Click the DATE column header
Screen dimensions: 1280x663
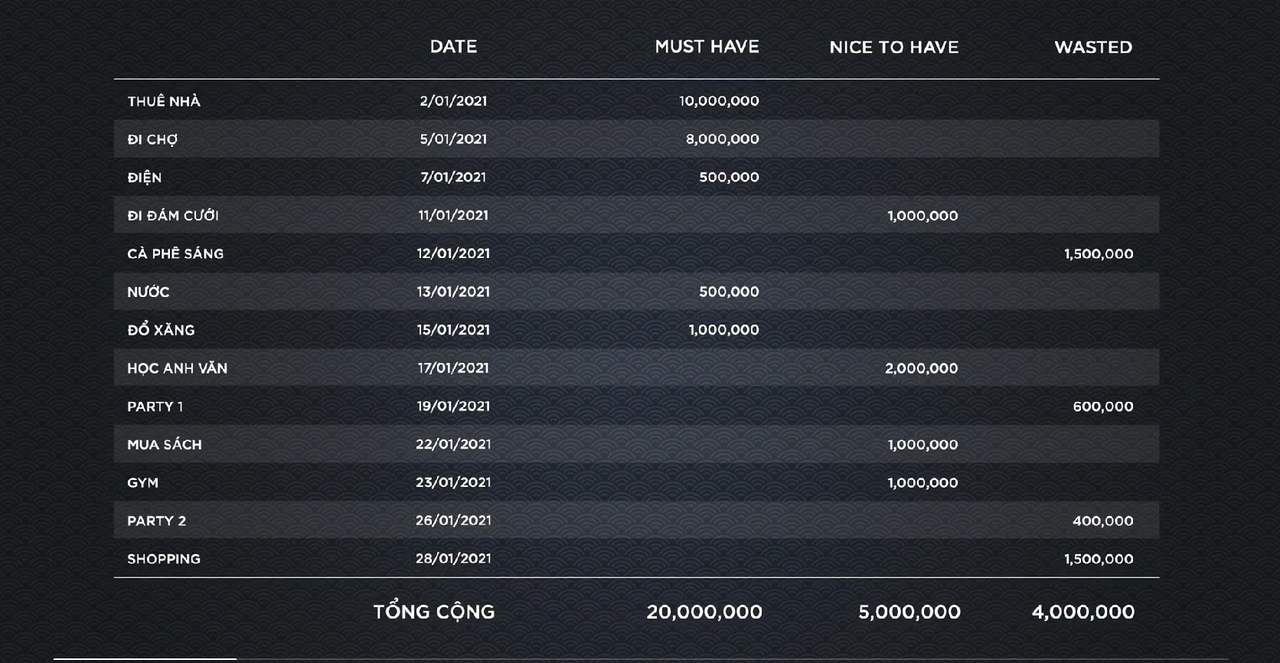(453, 47)
